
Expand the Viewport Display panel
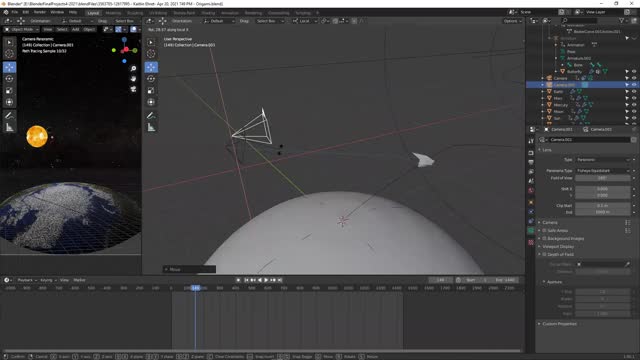tap(539, 247)
